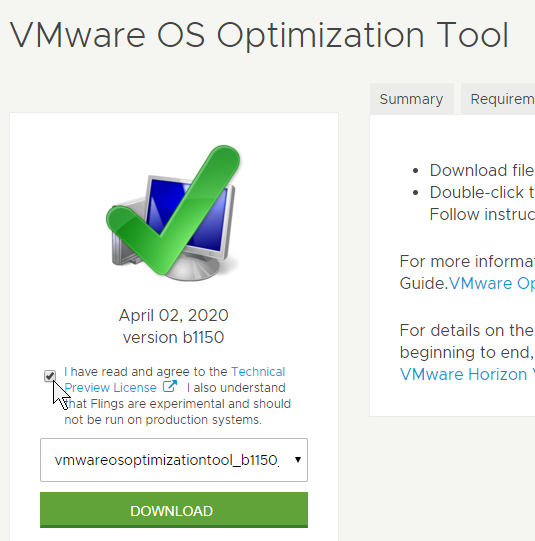Switch to the Summary tab
The image size is (535, 541).
[x=412, y=99]
